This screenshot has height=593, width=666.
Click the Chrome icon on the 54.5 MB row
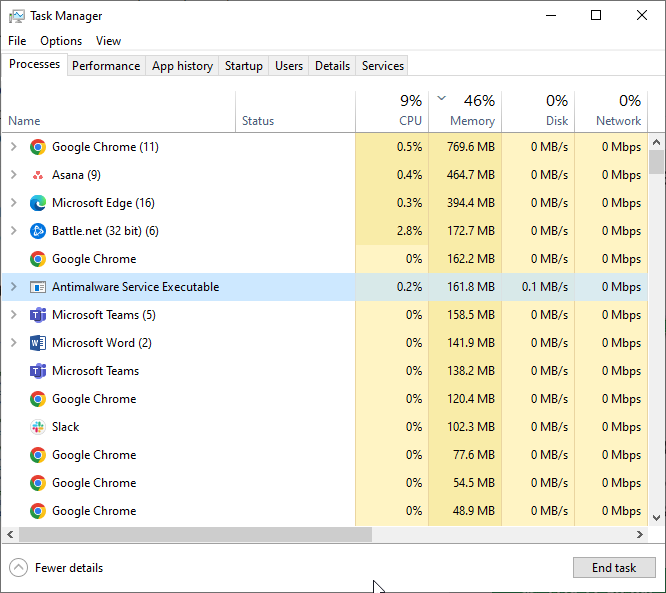point(38,483)
